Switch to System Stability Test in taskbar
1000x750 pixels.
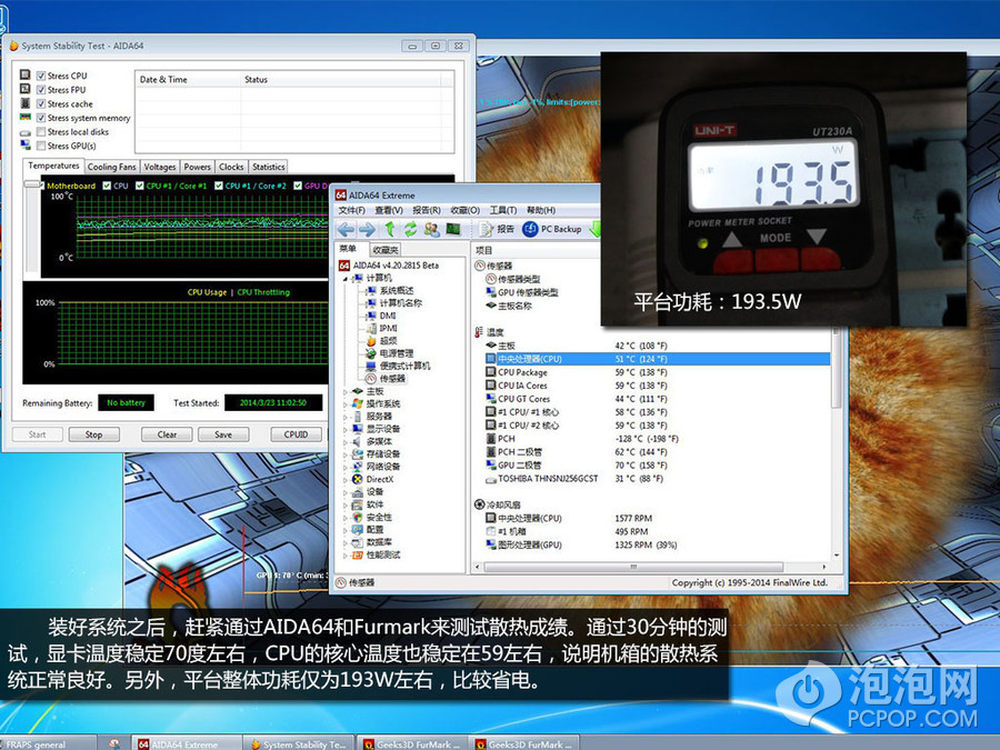tap(297, 744)
